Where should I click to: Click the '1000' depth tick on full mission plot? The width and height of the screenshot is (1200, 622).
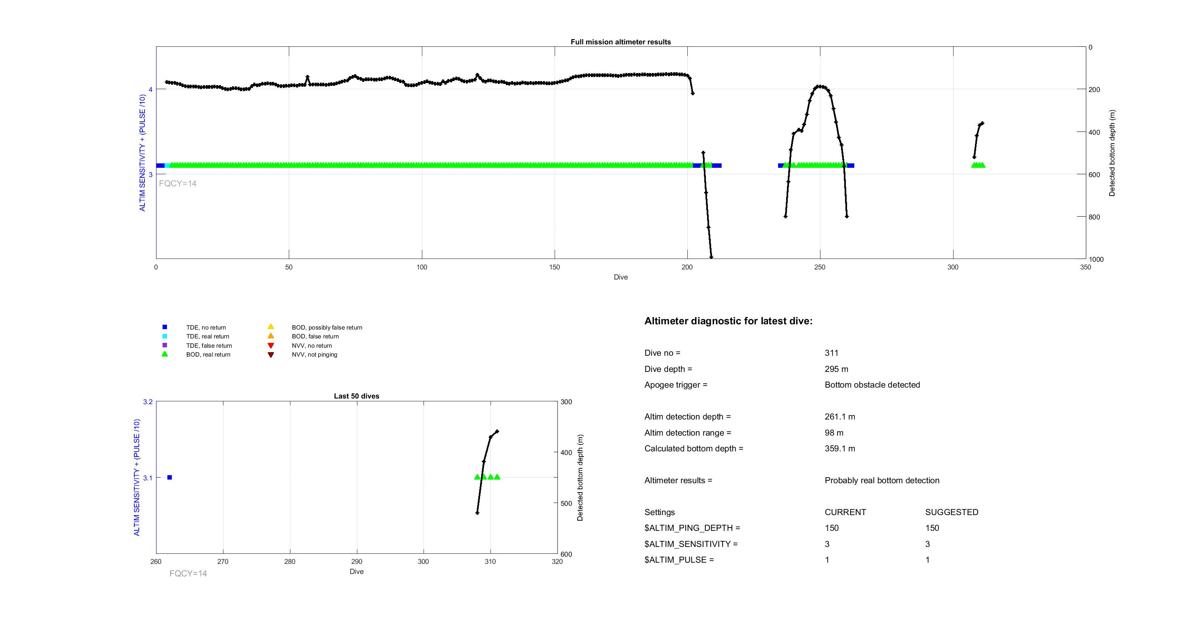pos(1096,260)
